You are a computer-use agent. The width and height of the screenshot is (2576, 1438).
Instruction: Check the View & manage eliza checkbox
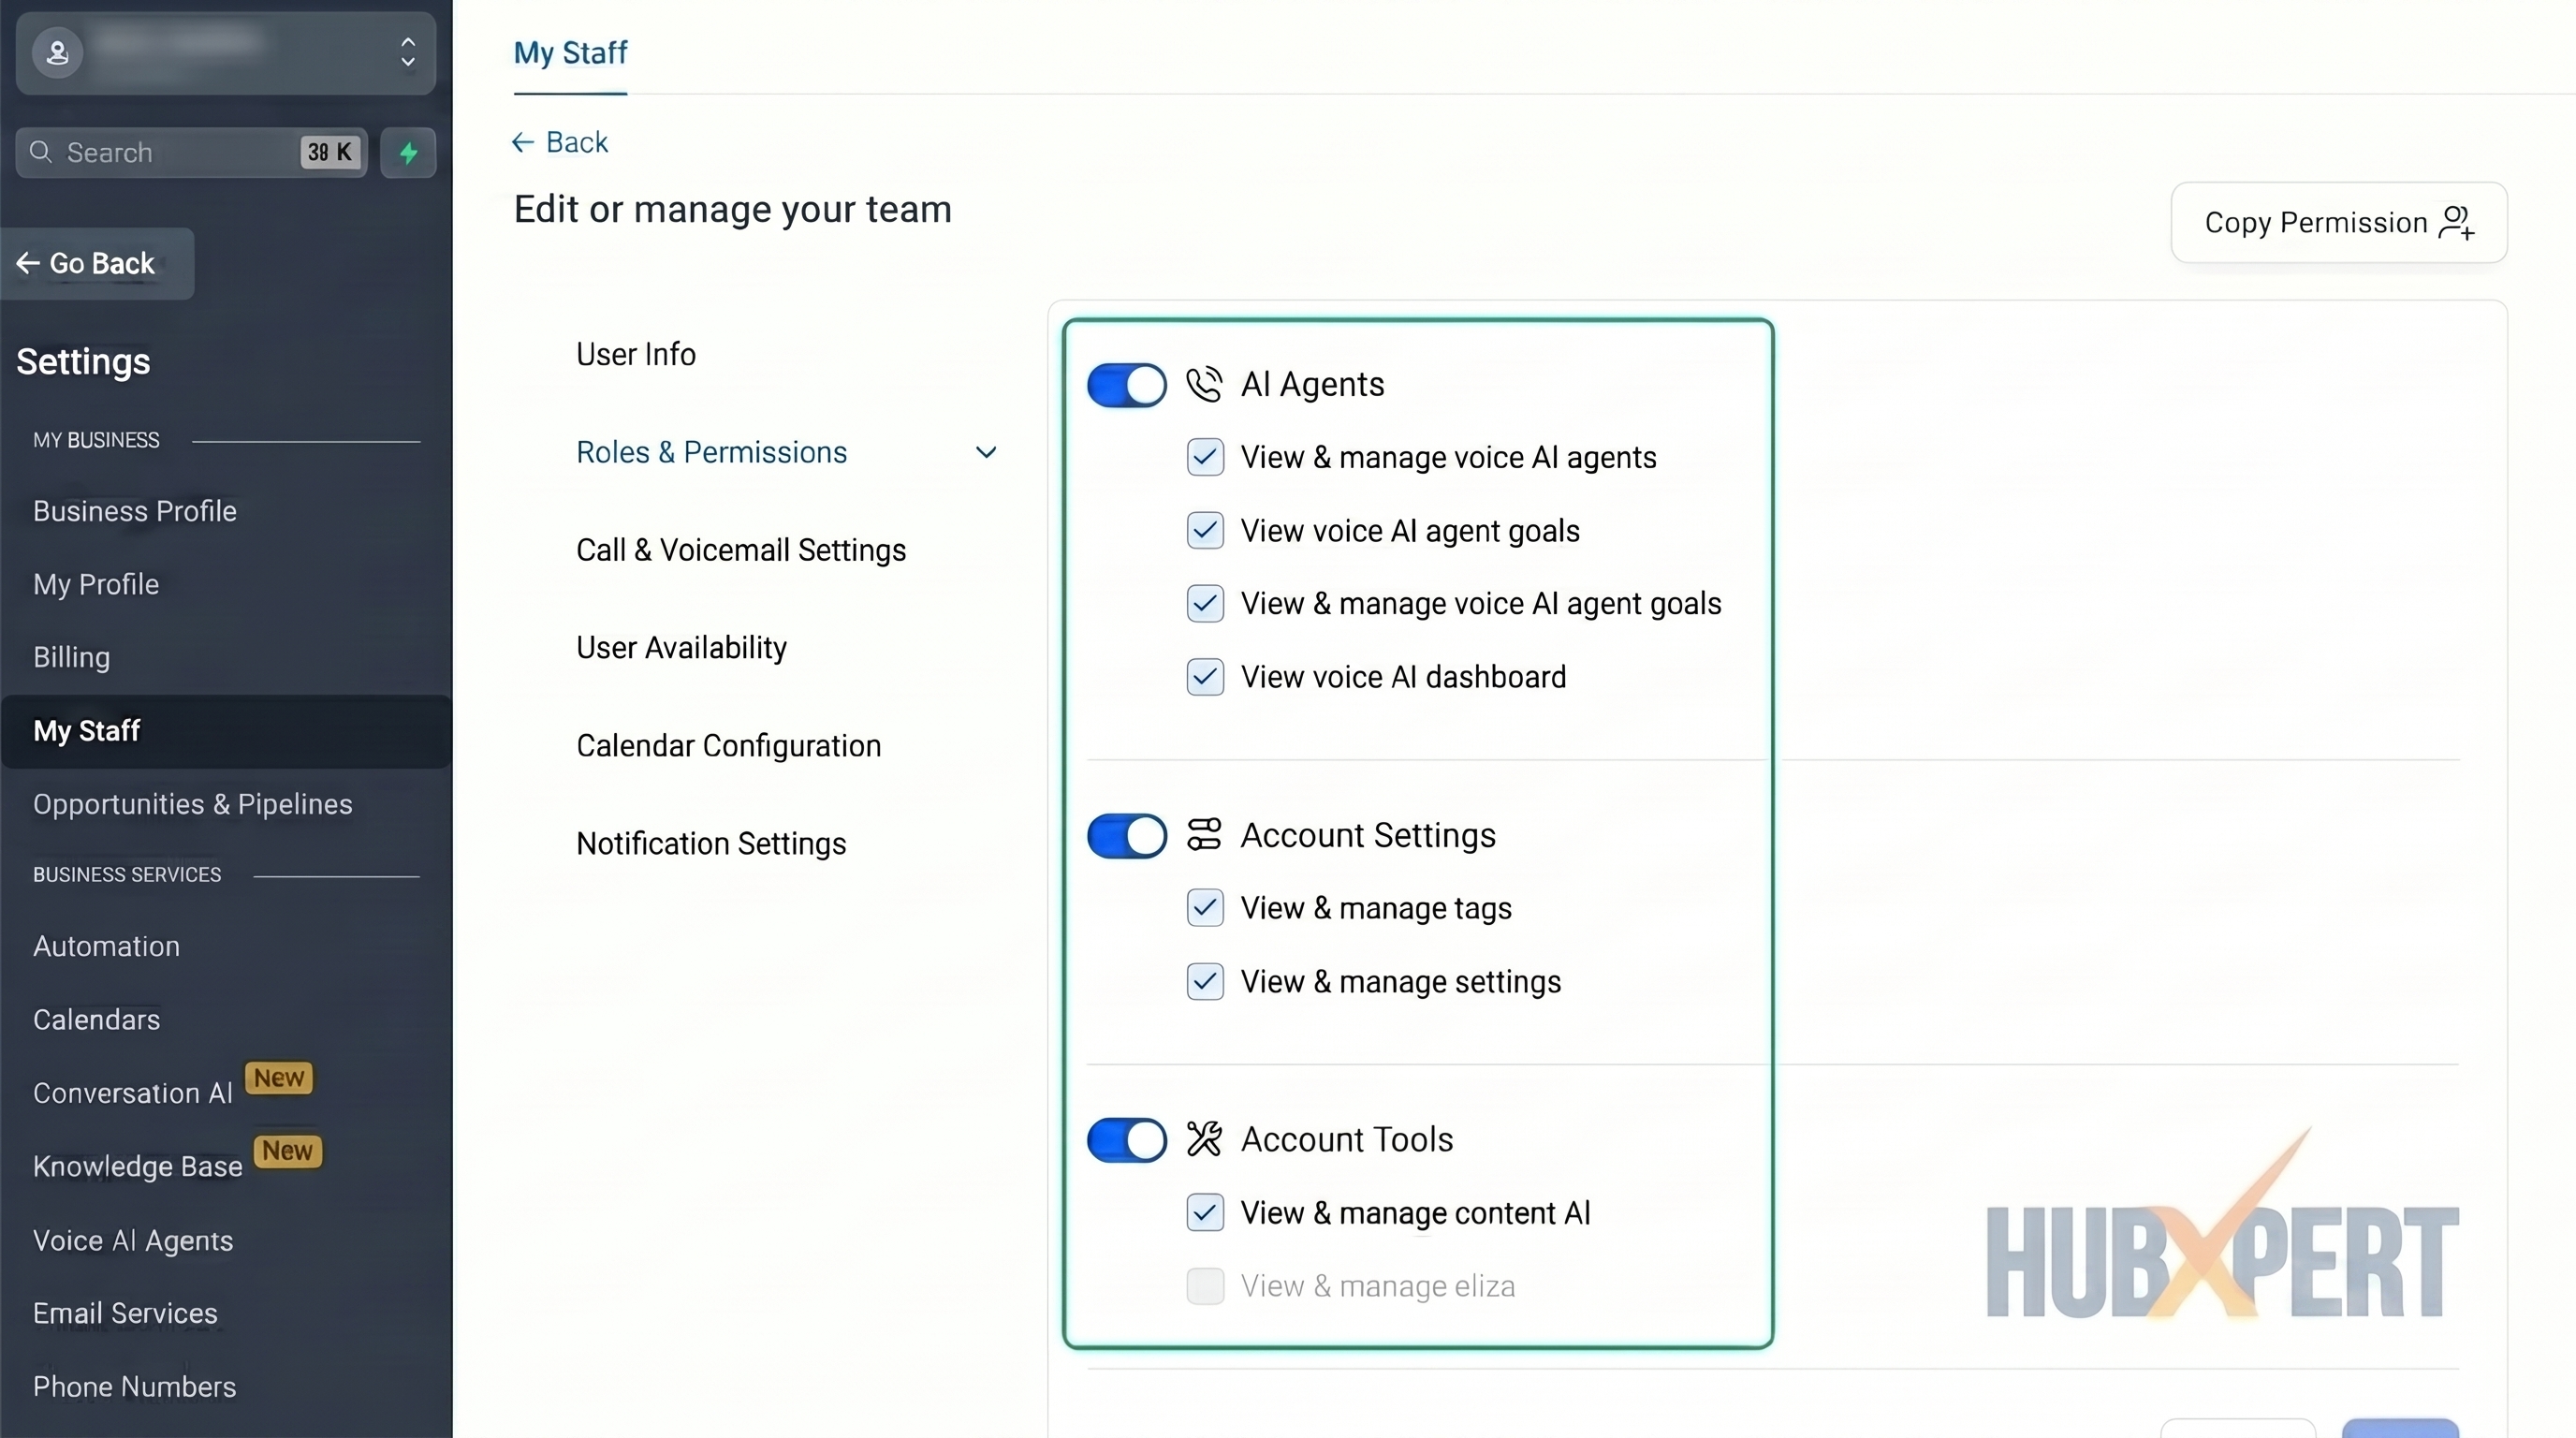pos(1205,1286)
